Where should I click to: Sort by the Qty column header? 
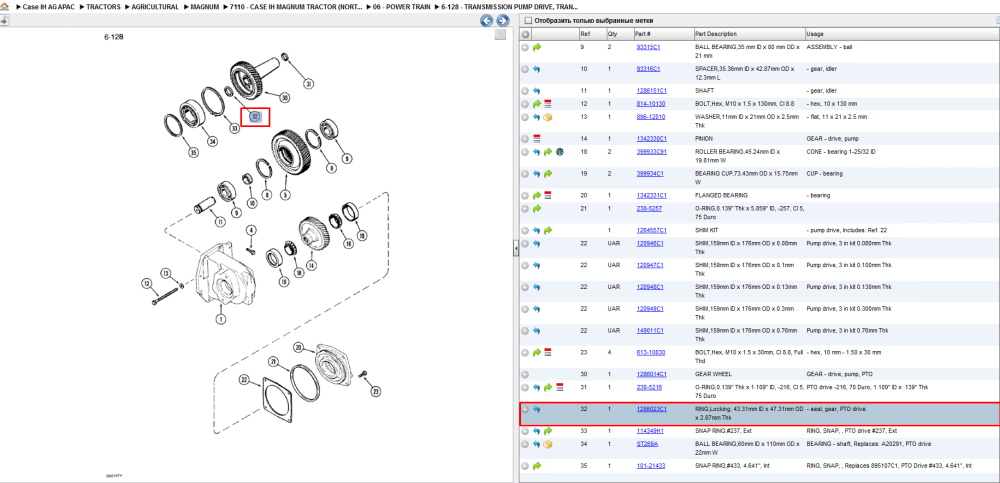[x=612, y=34]
